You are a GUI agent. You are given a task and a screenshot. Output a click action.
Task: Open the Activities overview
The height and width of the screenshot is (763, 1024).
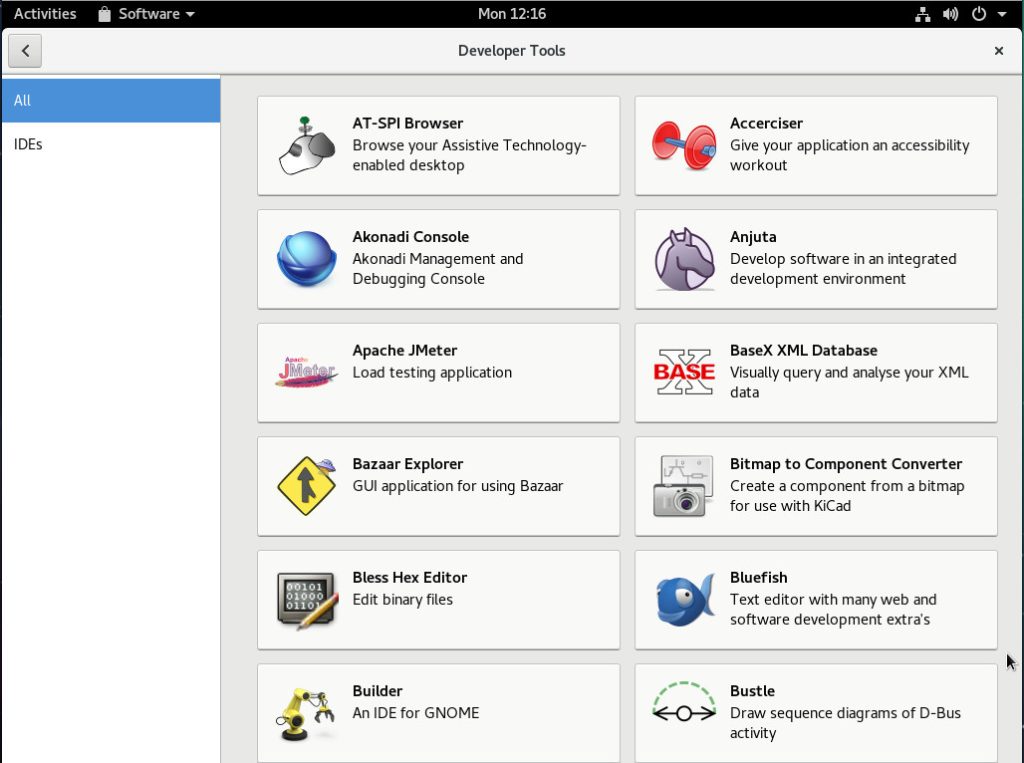pos(45,14)
